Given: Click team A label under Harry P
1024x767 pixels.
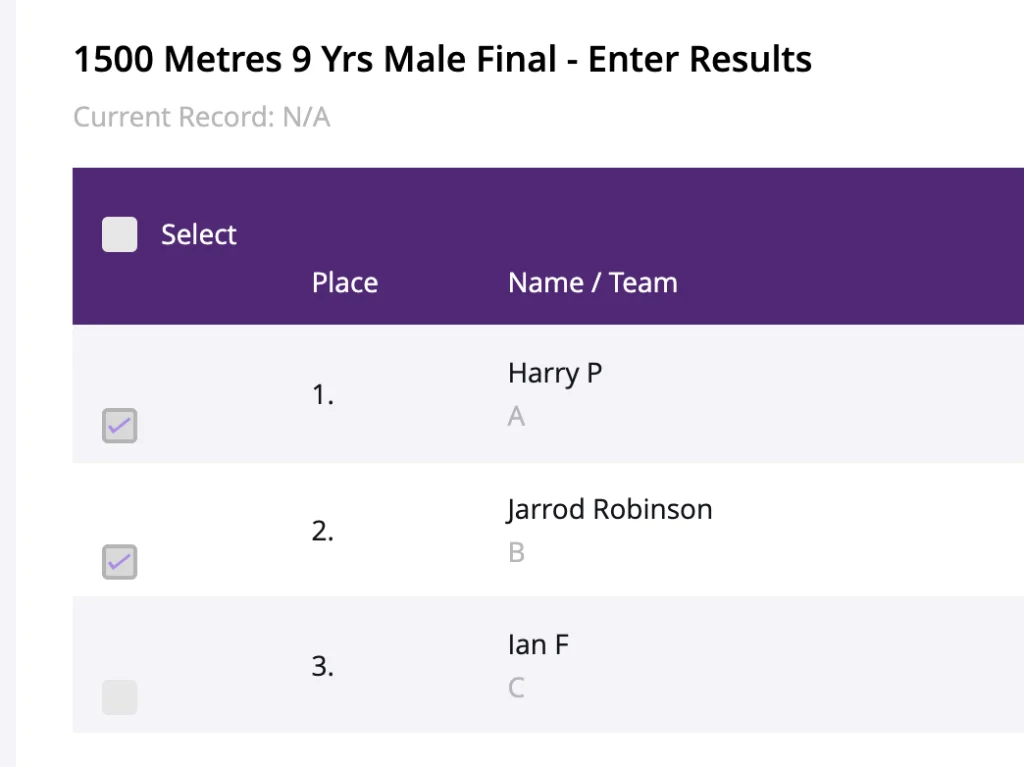Looking at the screenshot, I should coord(516,416).
